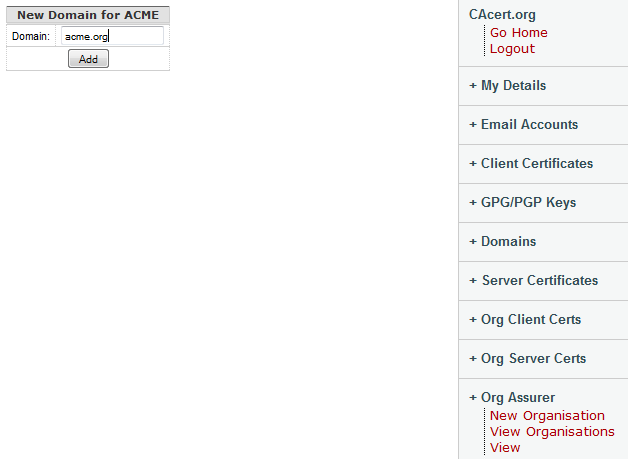Viewport: 628px width, 459px height.
Task: Click the Logout link
Action: [x=512, y=49]
